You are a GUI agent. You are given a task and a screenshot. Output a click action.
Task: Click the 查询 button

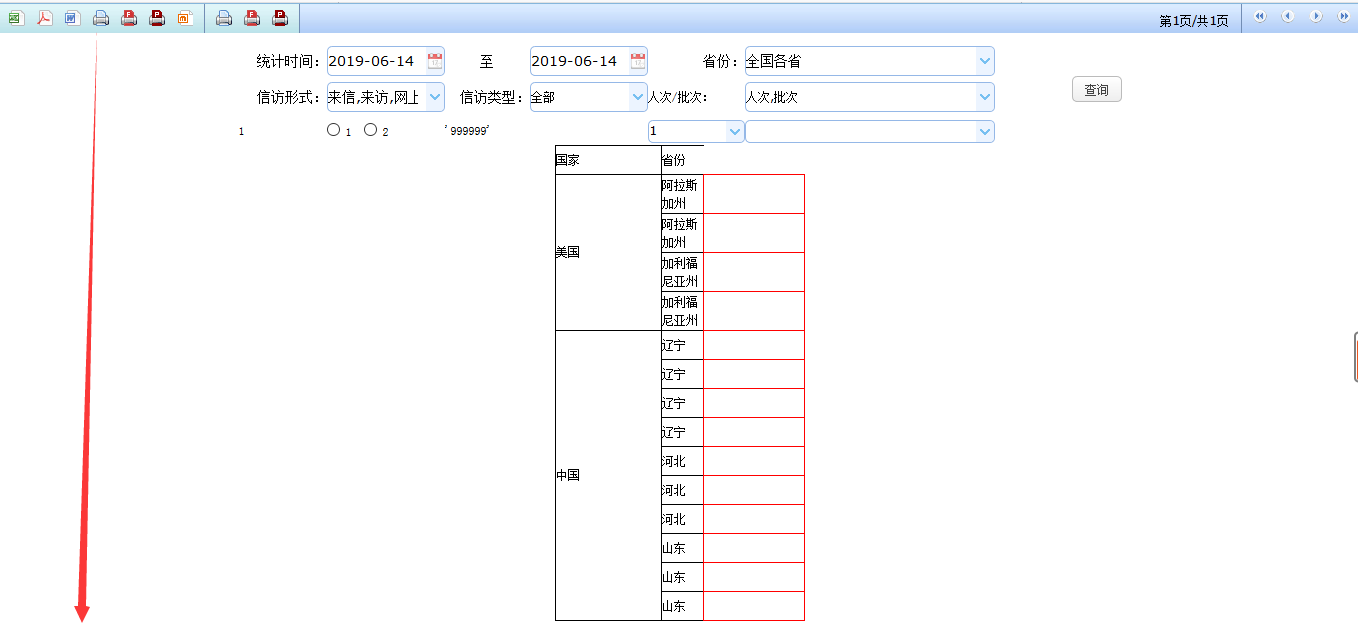coord(1097,90)
